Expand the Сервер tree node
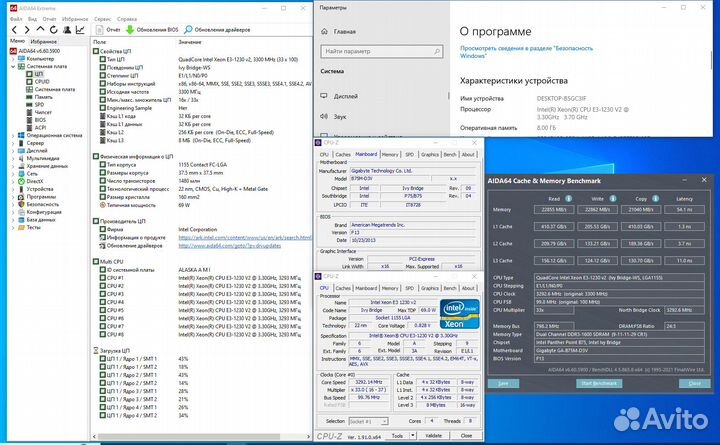Viewport: 720px width, 445px height. (x=13, y=143)
